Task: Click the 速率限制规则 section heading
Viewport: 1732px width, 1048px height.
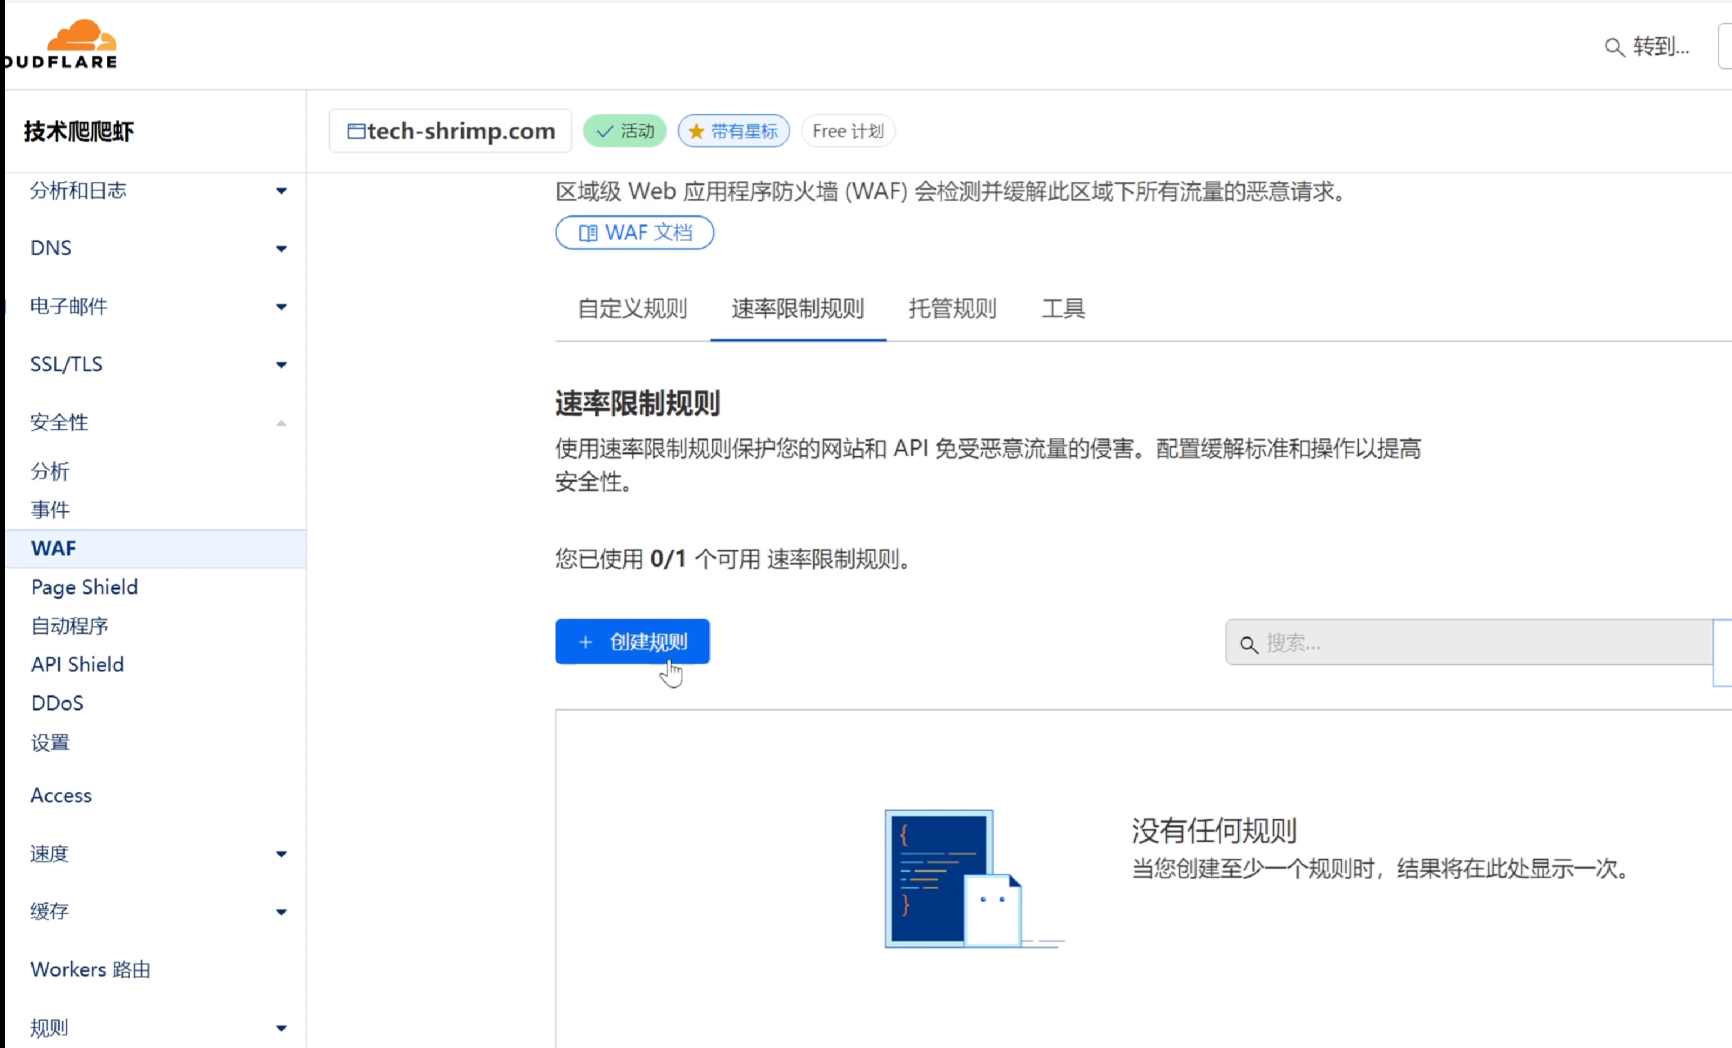Action: 637,404
